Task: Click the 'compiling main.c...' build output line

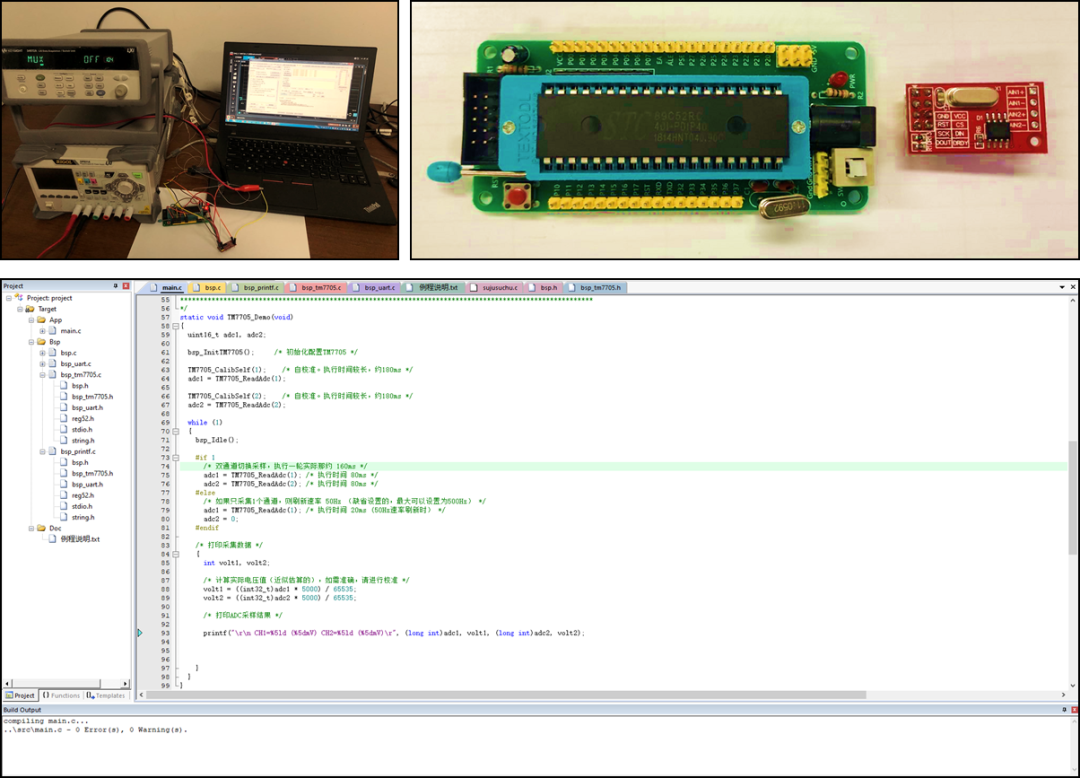Action: pyautogui.click(x=45, y=721)
